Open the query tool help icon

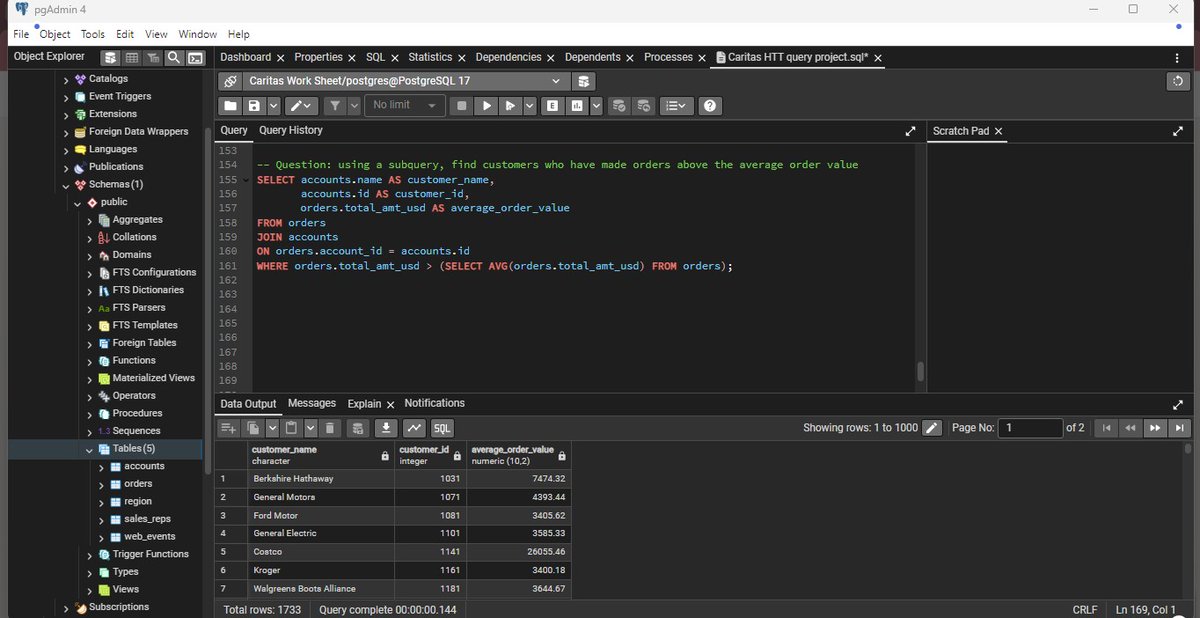(x=710, y=106)
